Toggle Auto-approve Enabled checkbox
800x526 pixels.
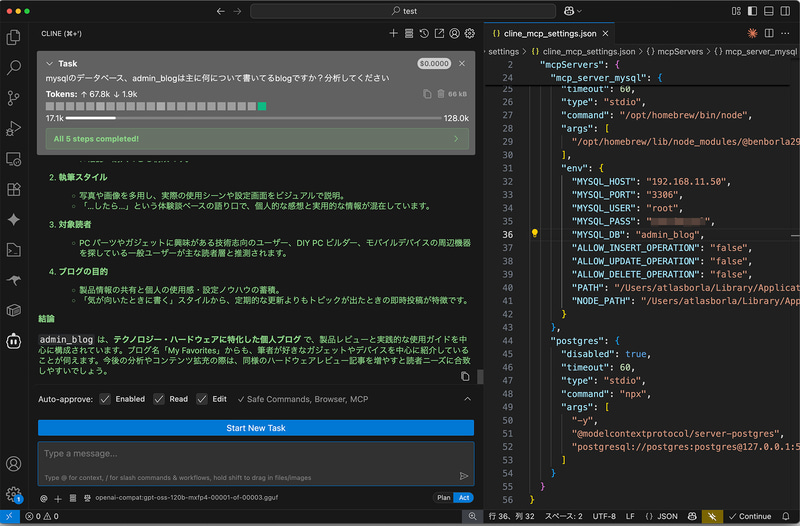105,399
